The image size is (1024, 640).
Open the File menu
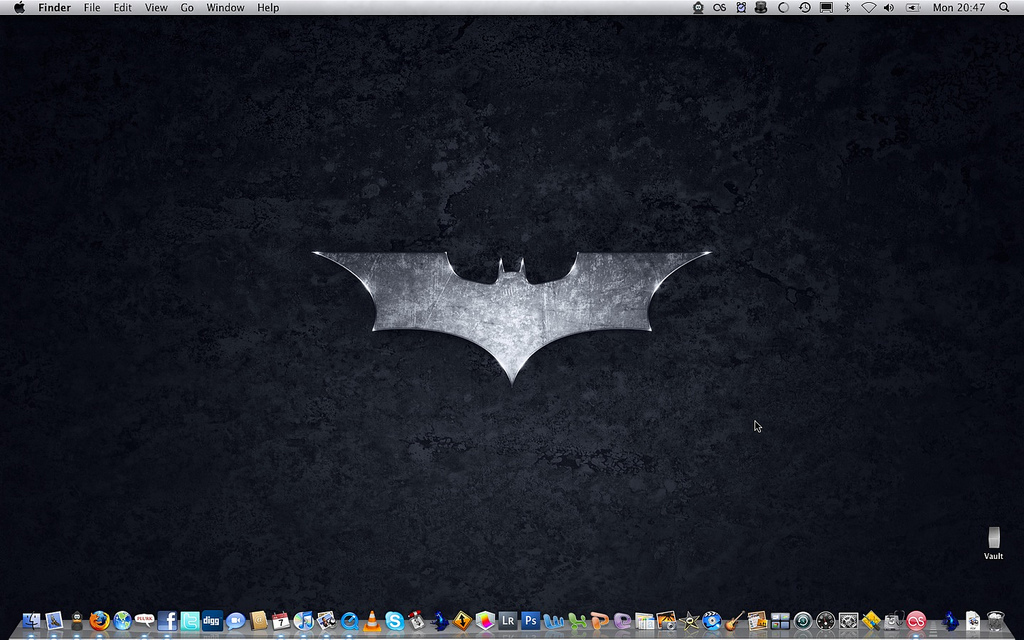92,8
